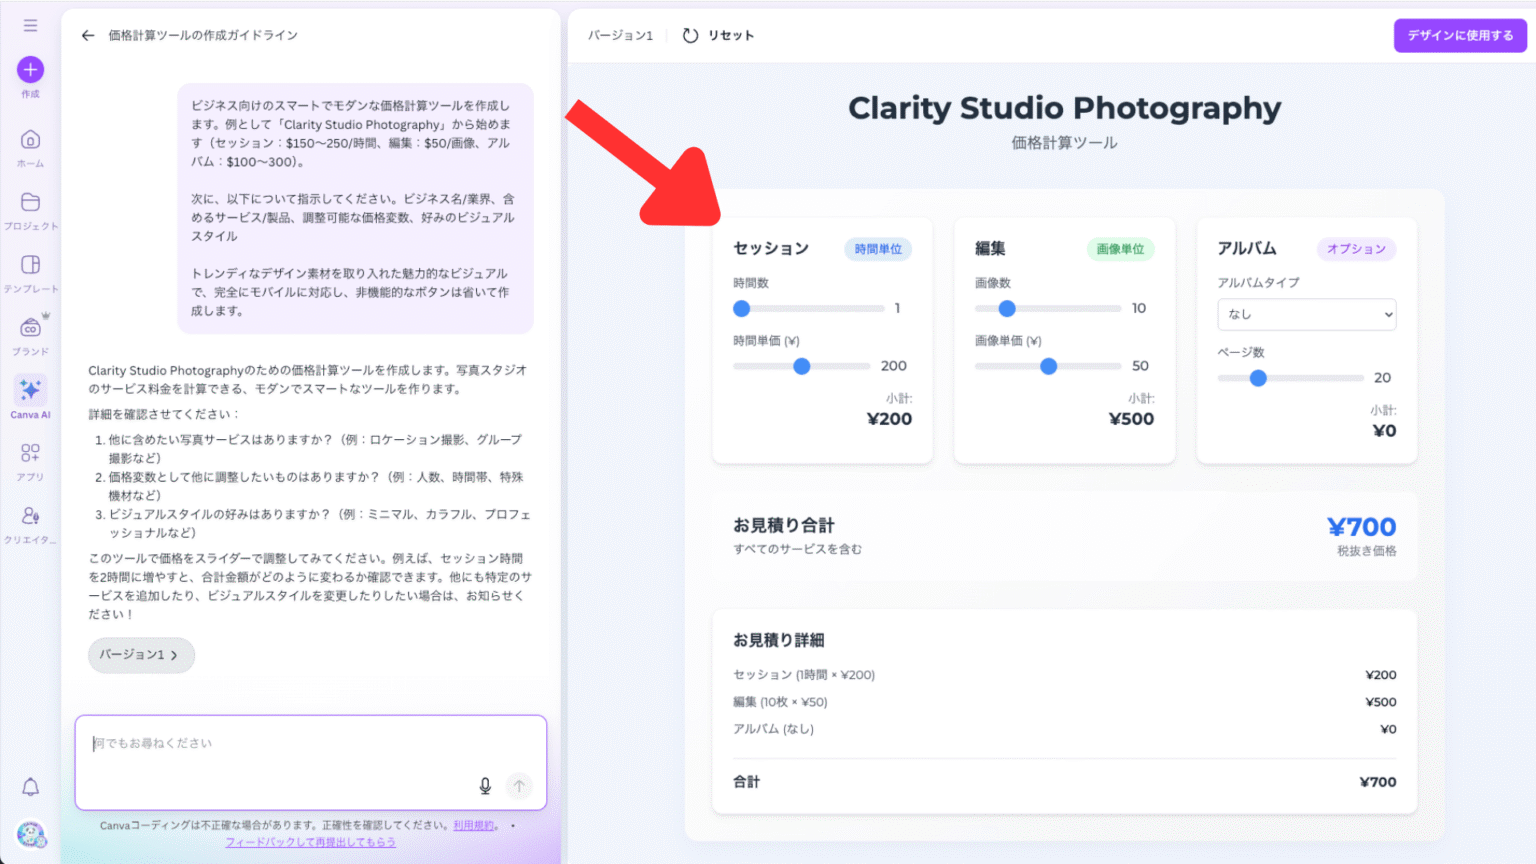Viewport: 1536px width, 864px height.
Task: Click the 利用規約 link
Action: point(473,826)
